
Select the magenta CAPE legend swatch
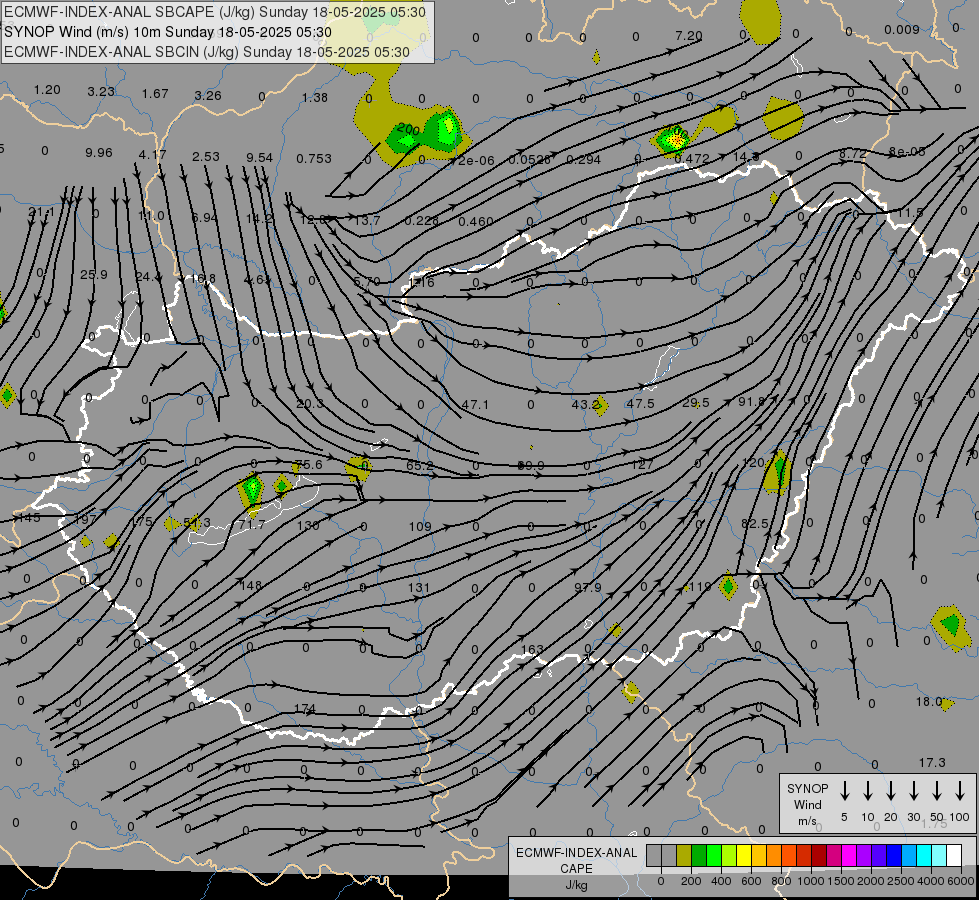pyautogui.click(x=849, y=856)
